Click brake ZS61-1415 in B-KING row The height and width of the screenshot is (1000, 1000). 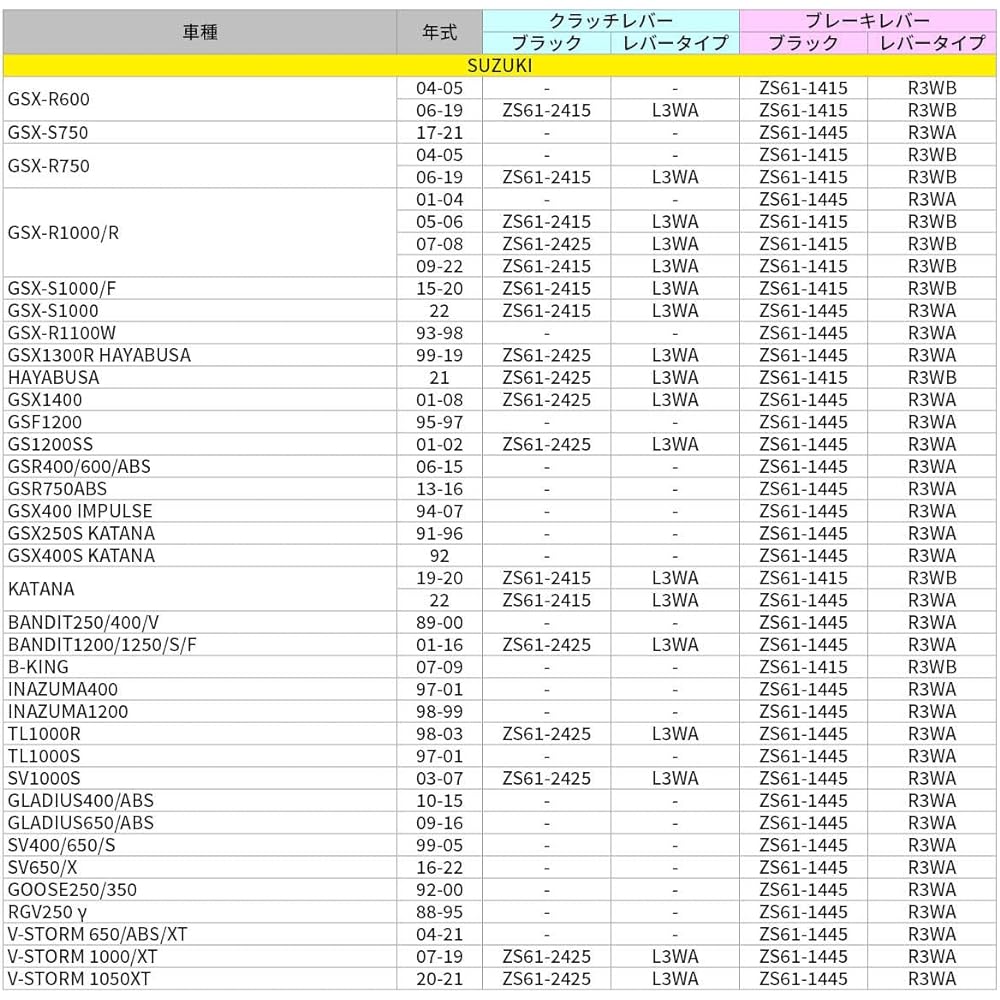coord(803,667)
